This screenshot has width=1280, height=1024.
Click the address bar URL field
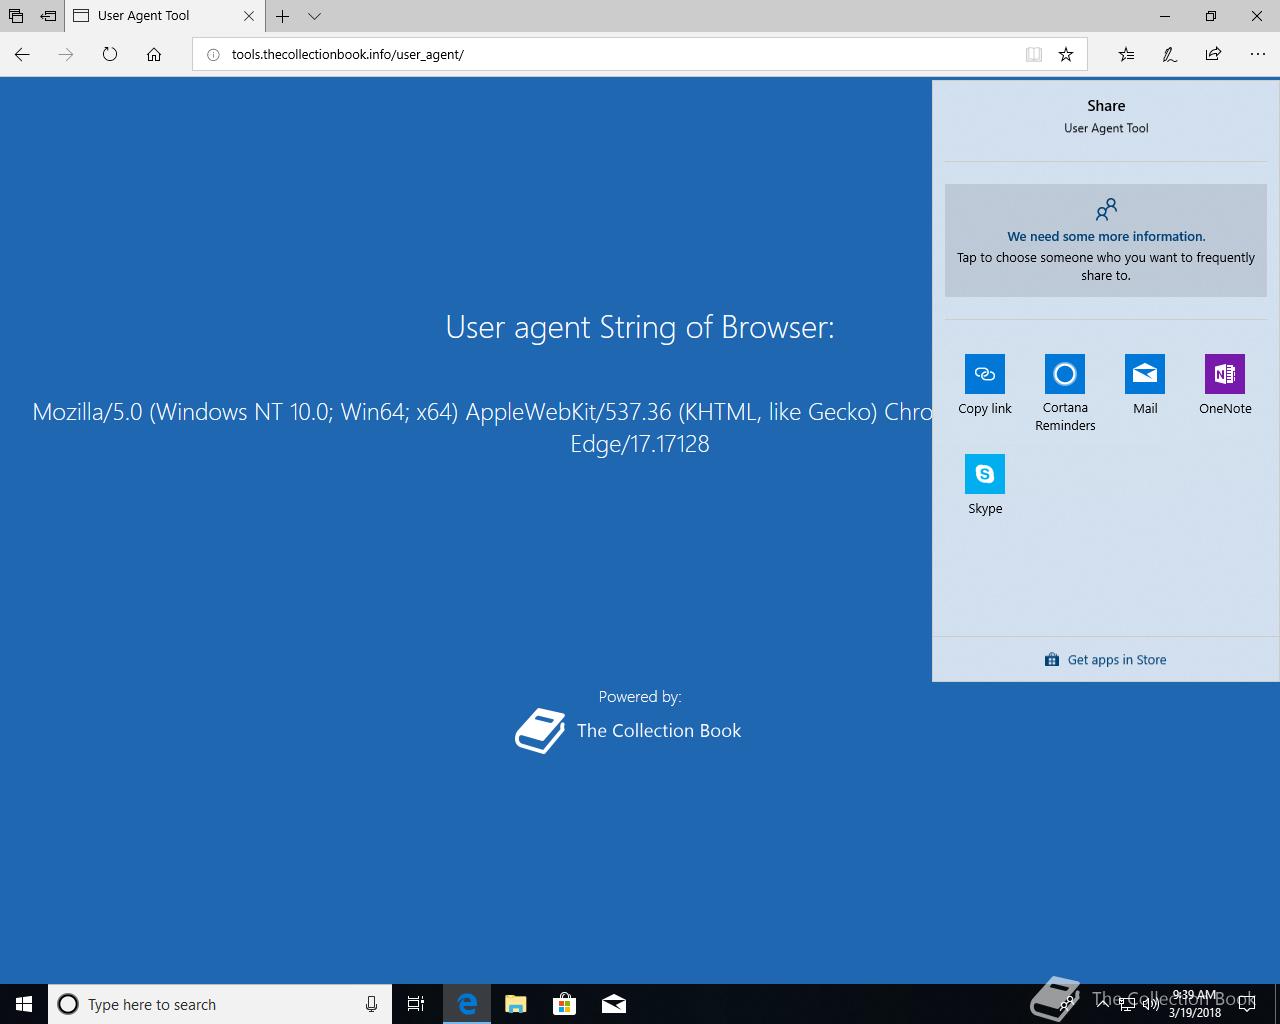[610, 54]
